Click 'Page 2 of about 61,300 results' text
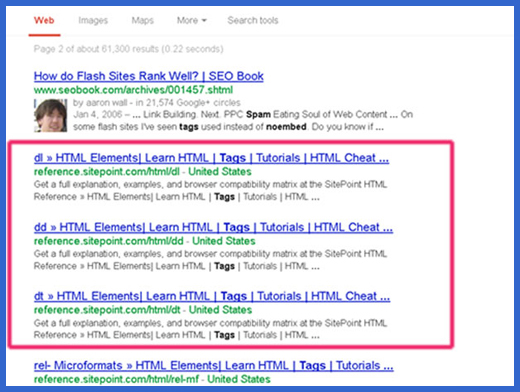The image size is (520, 392). (128, 49)
